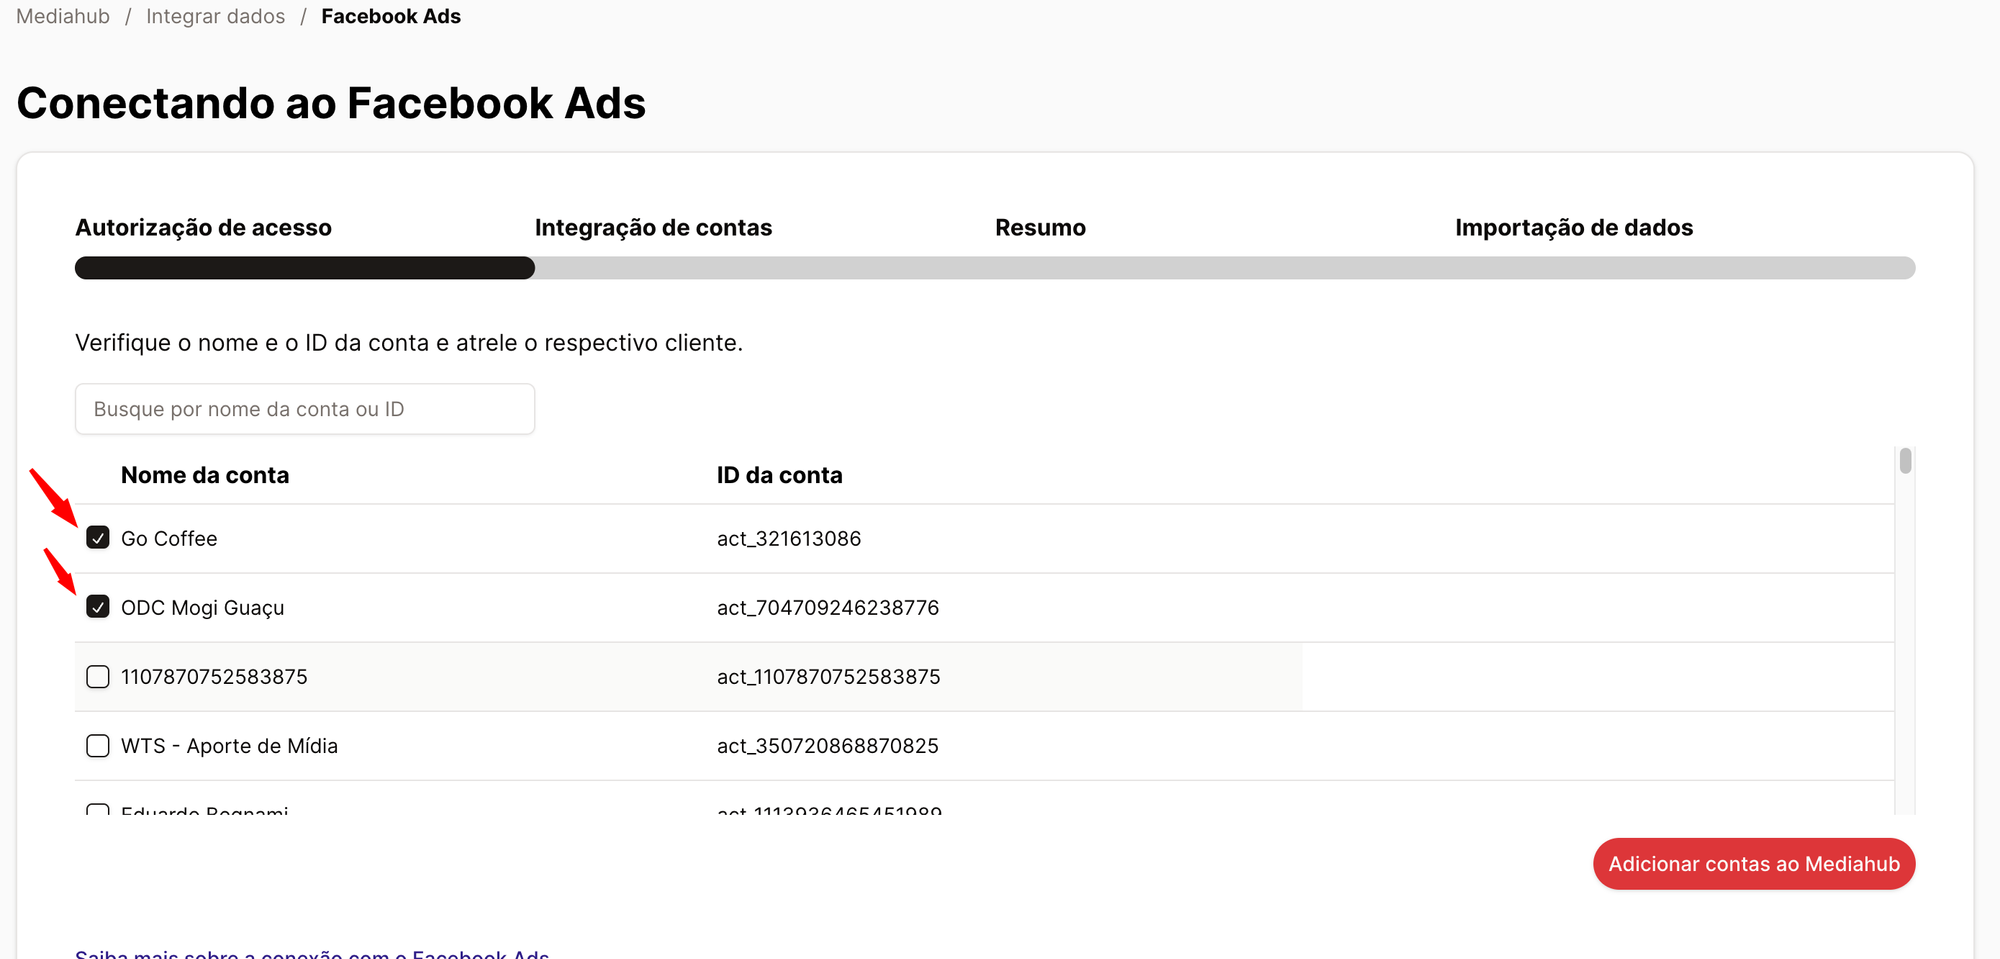Click the Facebook Ads breadcrumb item
This screenshot has width=2000, height=959.
coord(391,16)
